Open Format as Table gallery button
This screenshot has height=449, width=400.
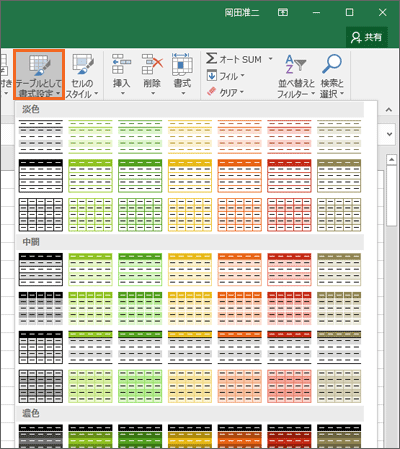39,75
